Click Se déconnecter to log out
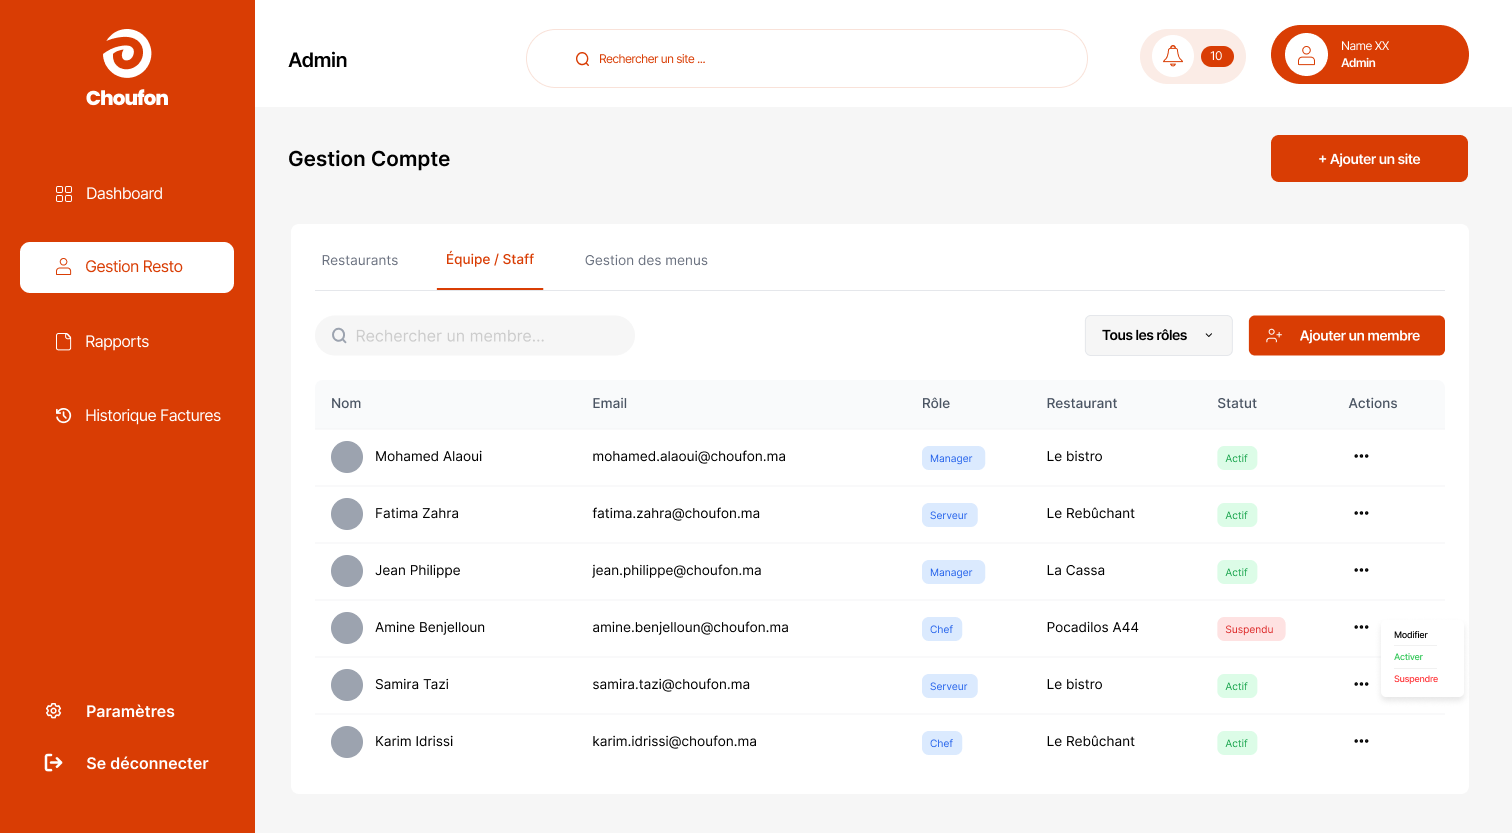The image size is (1512, 833). 126,763
